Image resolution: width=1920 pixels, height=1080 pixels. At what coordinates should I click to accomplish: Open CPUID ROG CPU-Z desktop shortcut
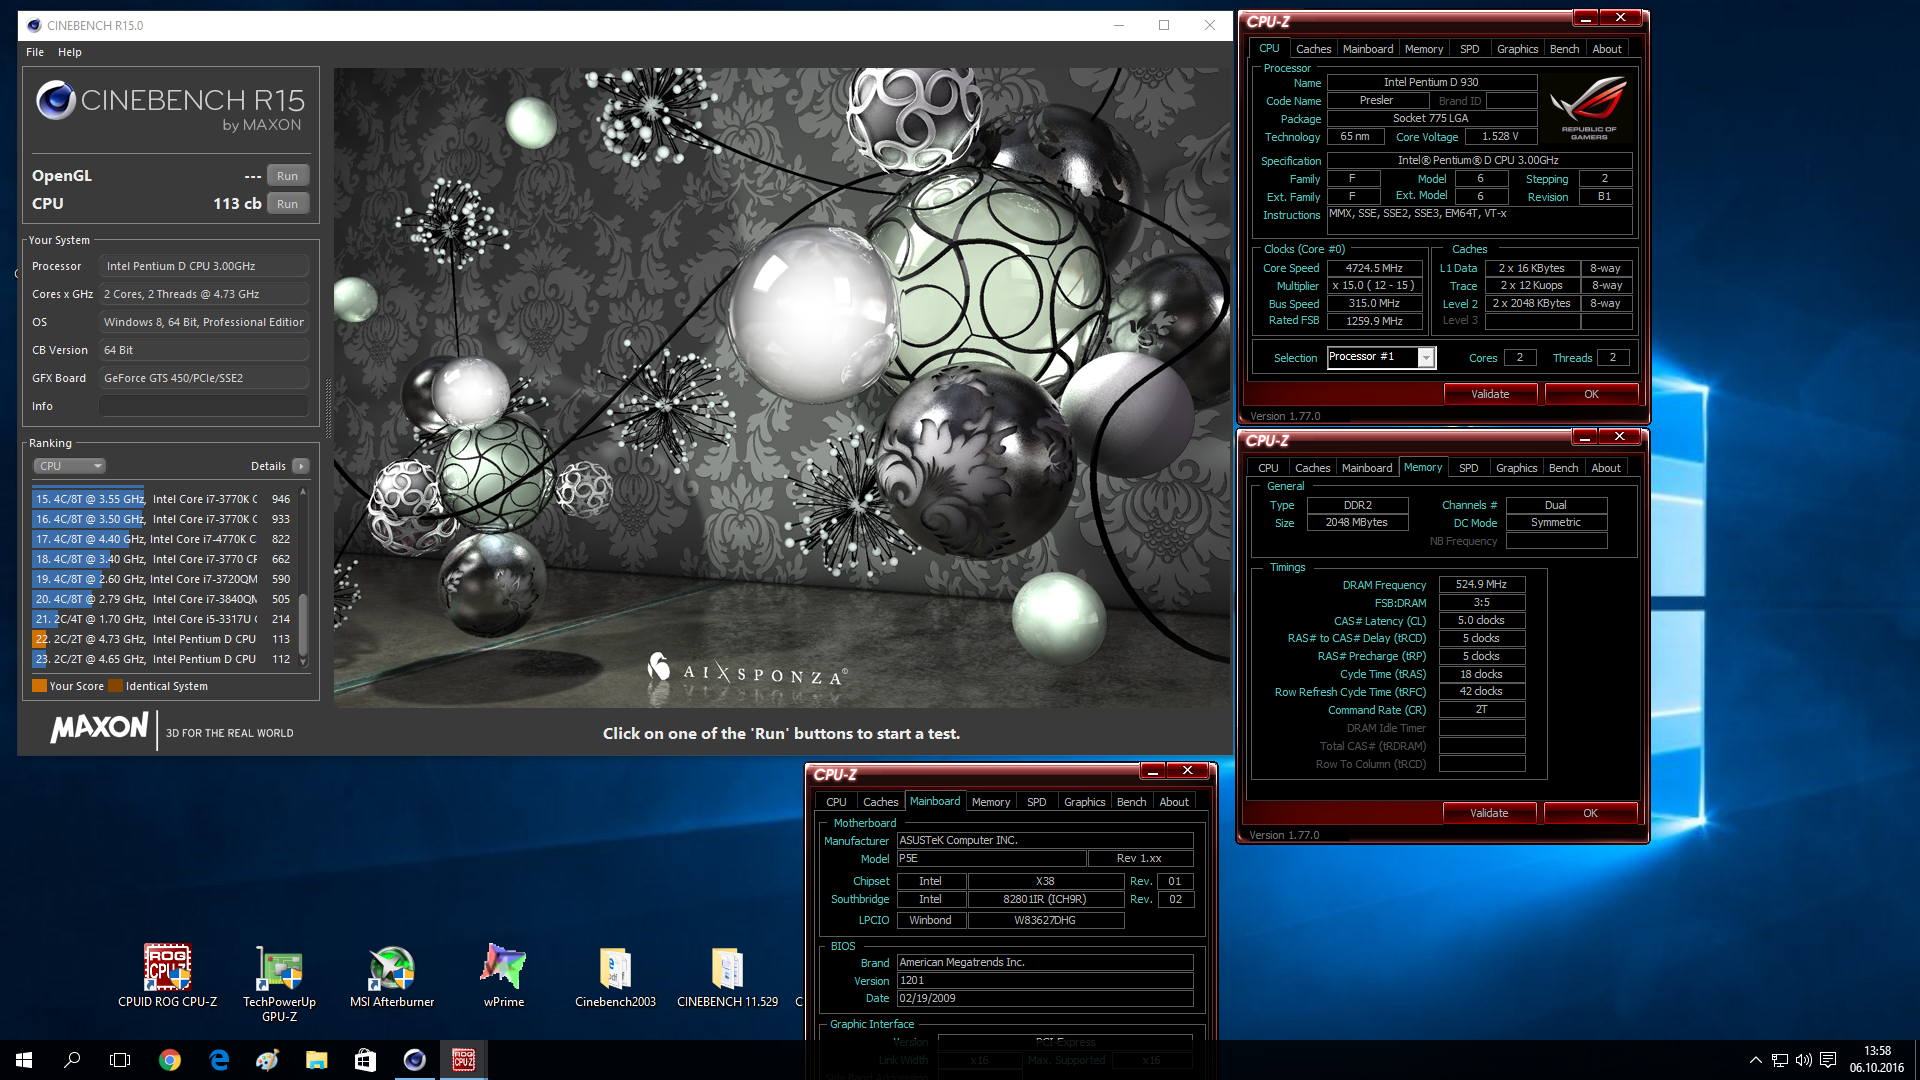coord(167,975)
